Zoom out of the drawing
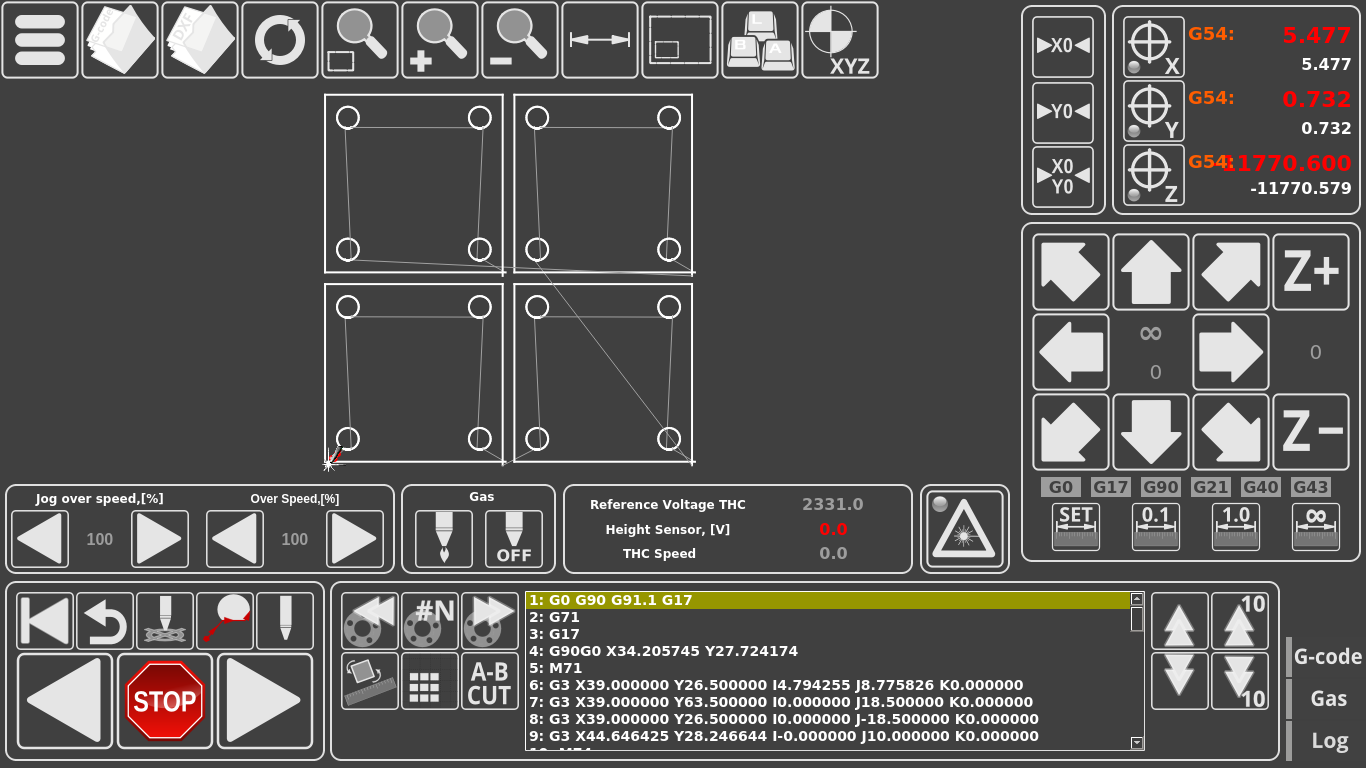 tap(519, 40)
